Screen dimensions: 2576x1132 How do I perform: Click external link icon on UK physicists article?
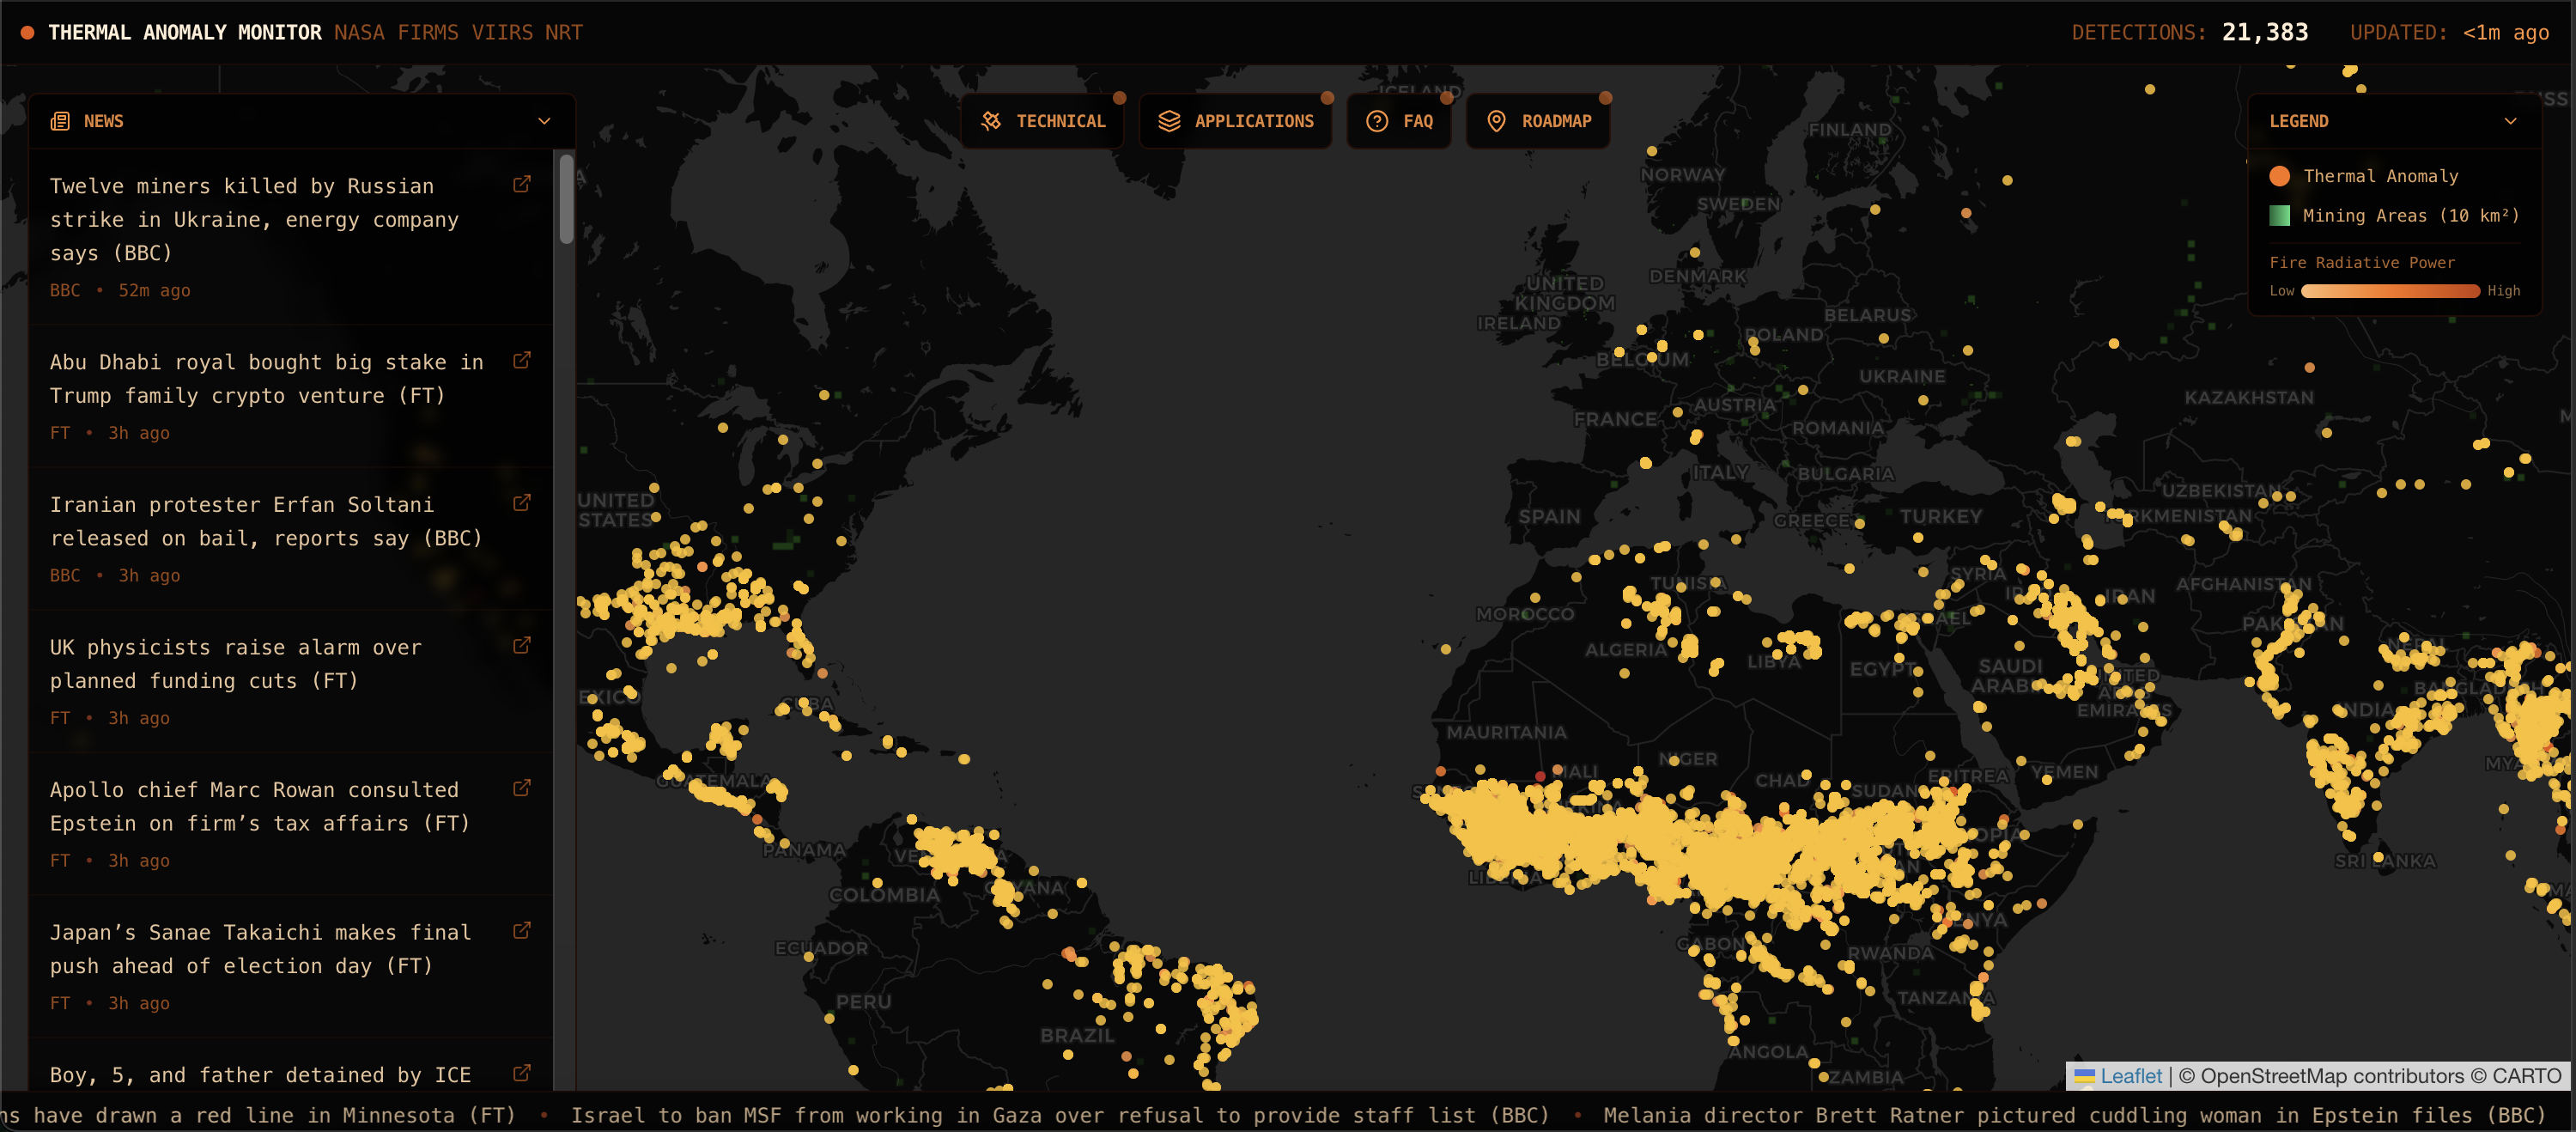(522, 646)
